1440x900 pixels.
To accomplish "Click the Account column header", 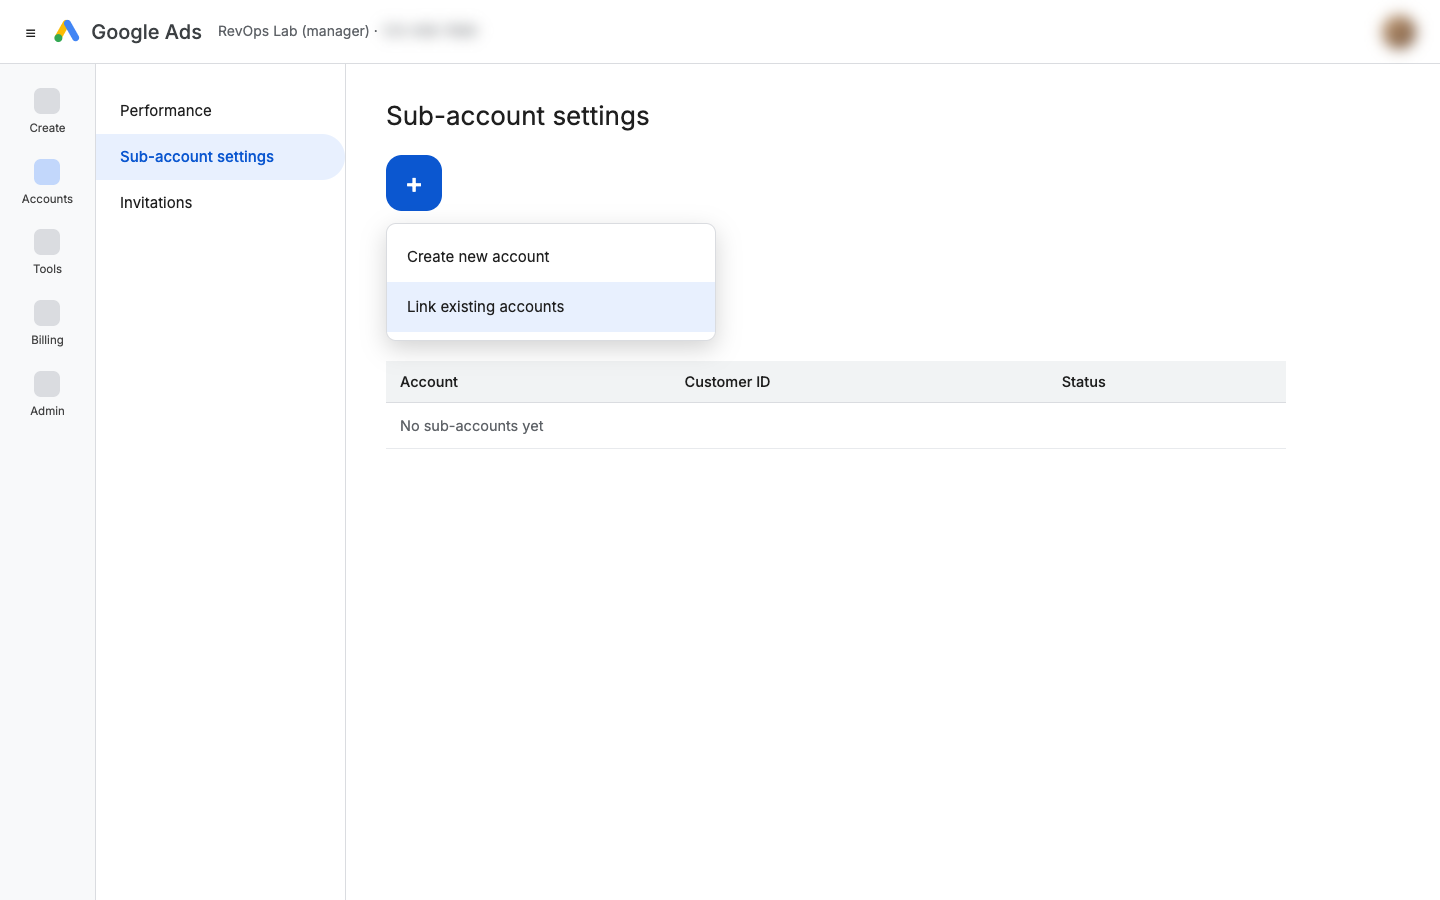I will coord(429,382).
